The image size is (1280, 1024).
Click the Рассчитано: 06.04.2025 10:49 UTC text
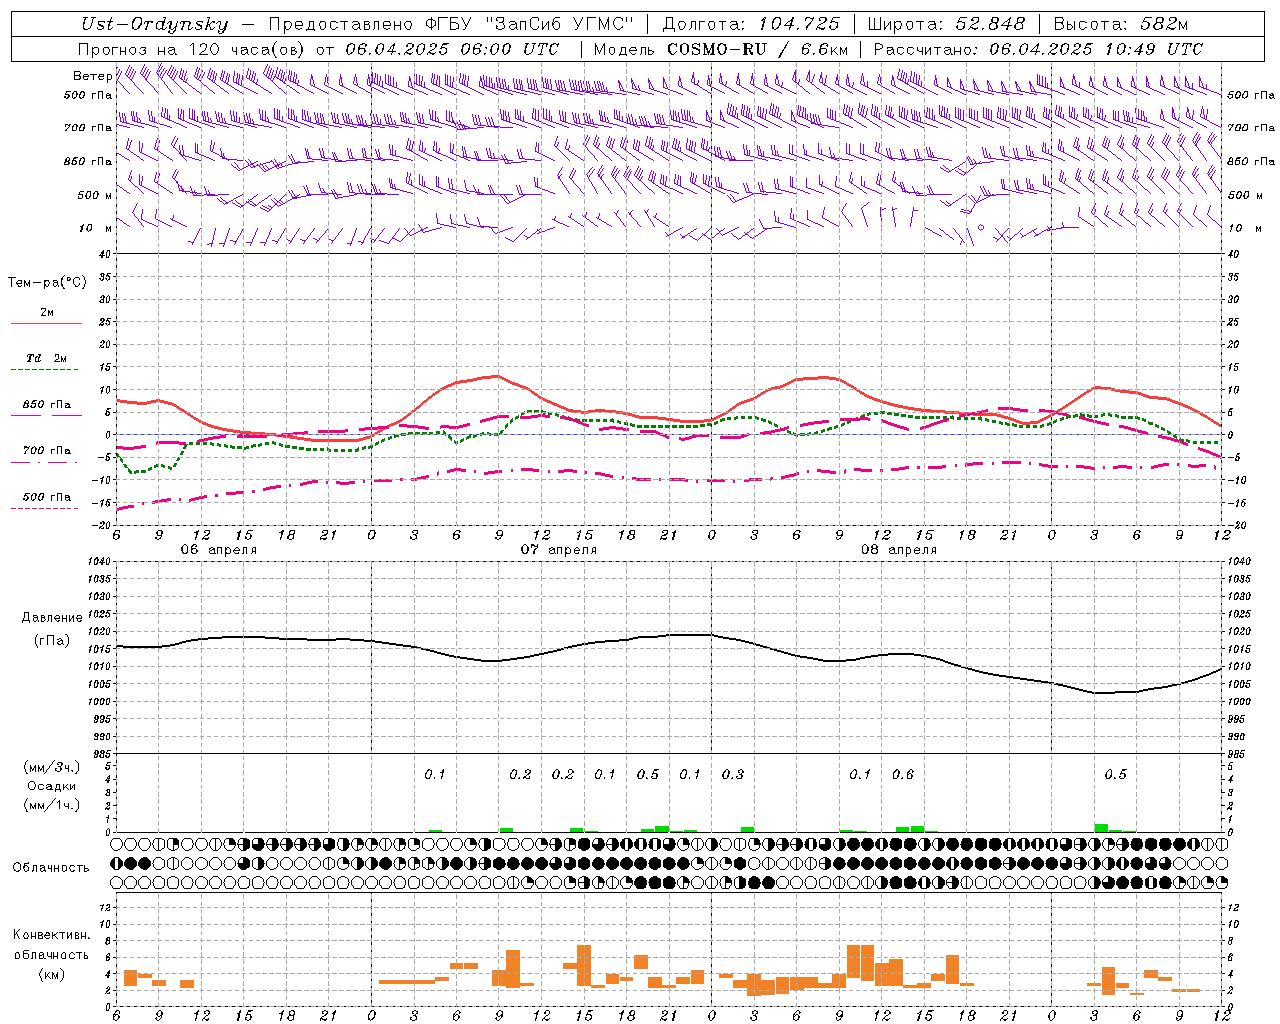(x=1038, y=49)
